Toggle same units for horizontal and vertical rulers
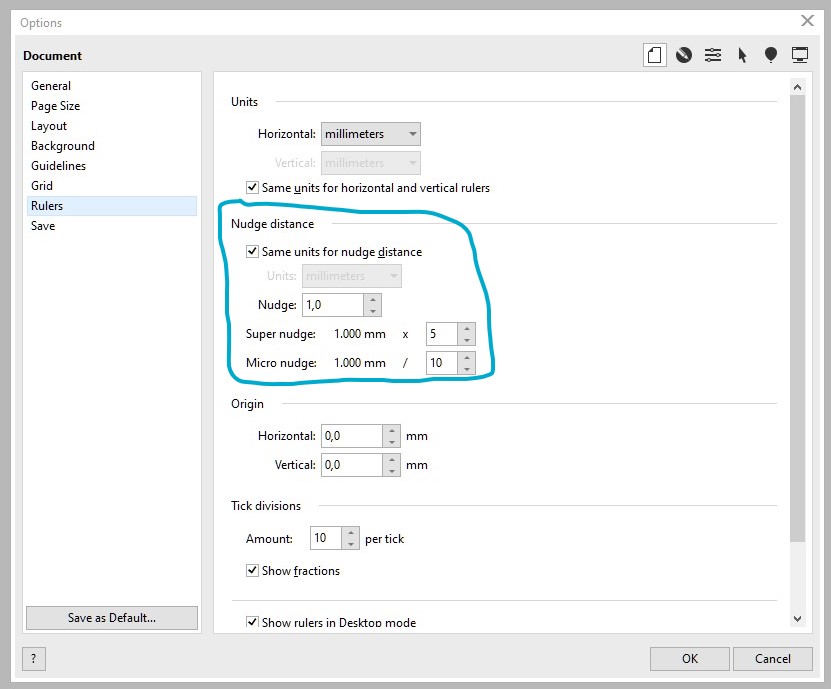 point(253,188)
